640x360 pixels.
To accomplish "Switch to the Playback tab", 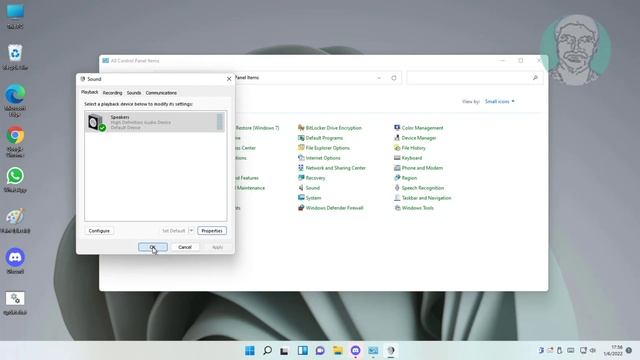I will click(89, 92).
